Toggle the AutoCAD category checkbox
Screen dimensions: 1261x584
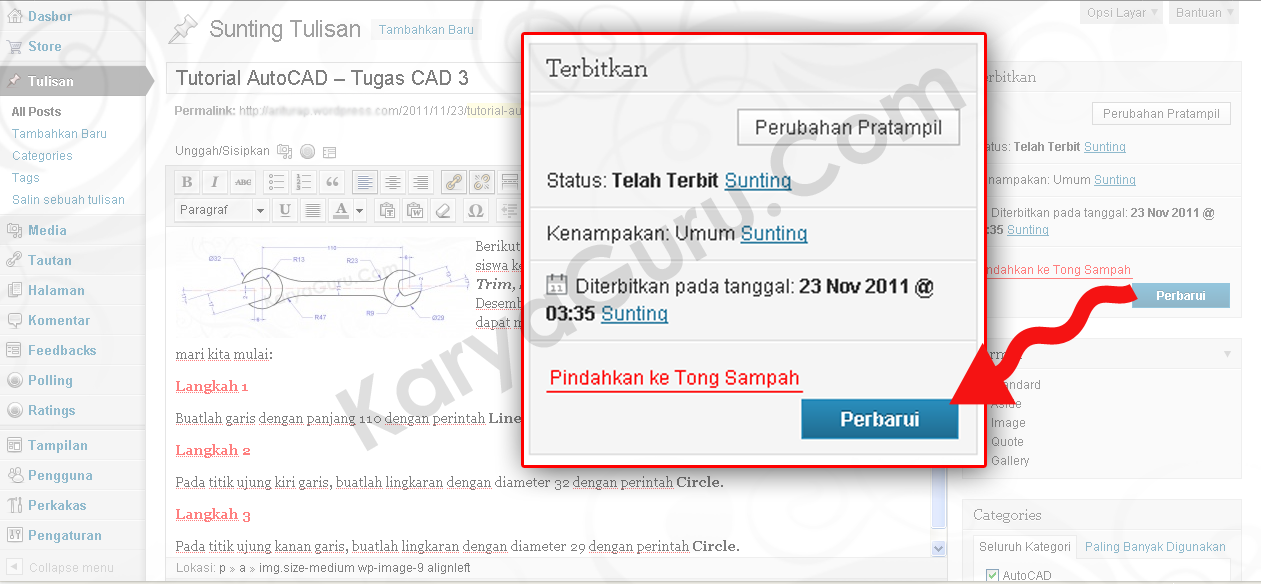[992, 575]
